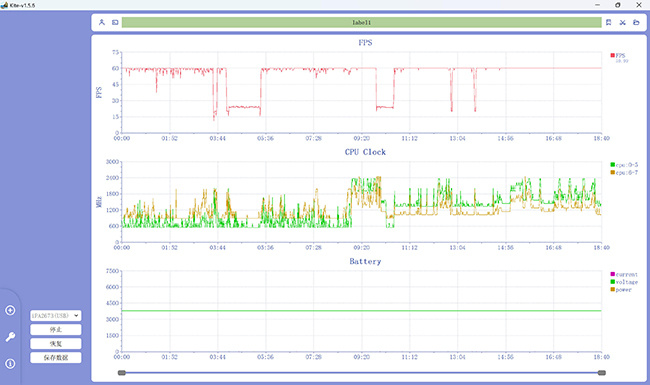Toggle FPS series in the legend
This screenshot has height=385, width=650.
tap(618, 56)
